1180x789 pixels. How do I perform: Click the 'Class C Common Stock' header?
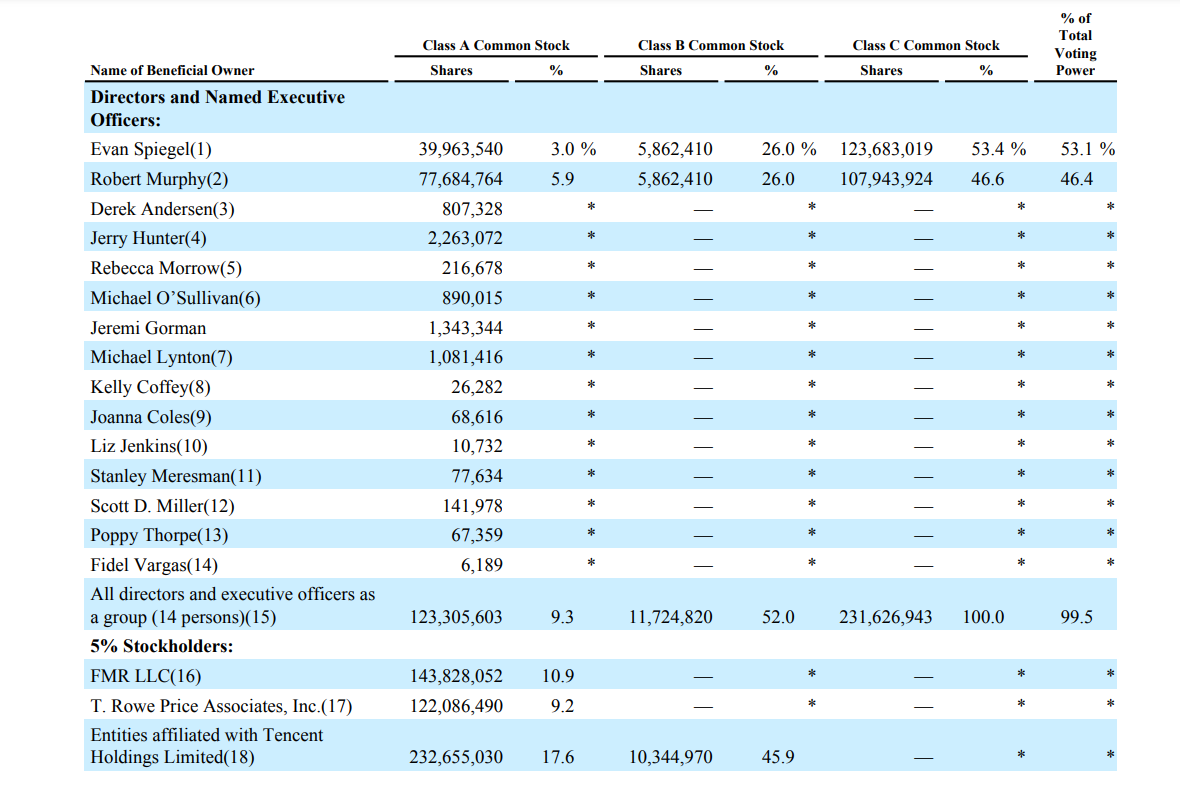click(926, 45)
